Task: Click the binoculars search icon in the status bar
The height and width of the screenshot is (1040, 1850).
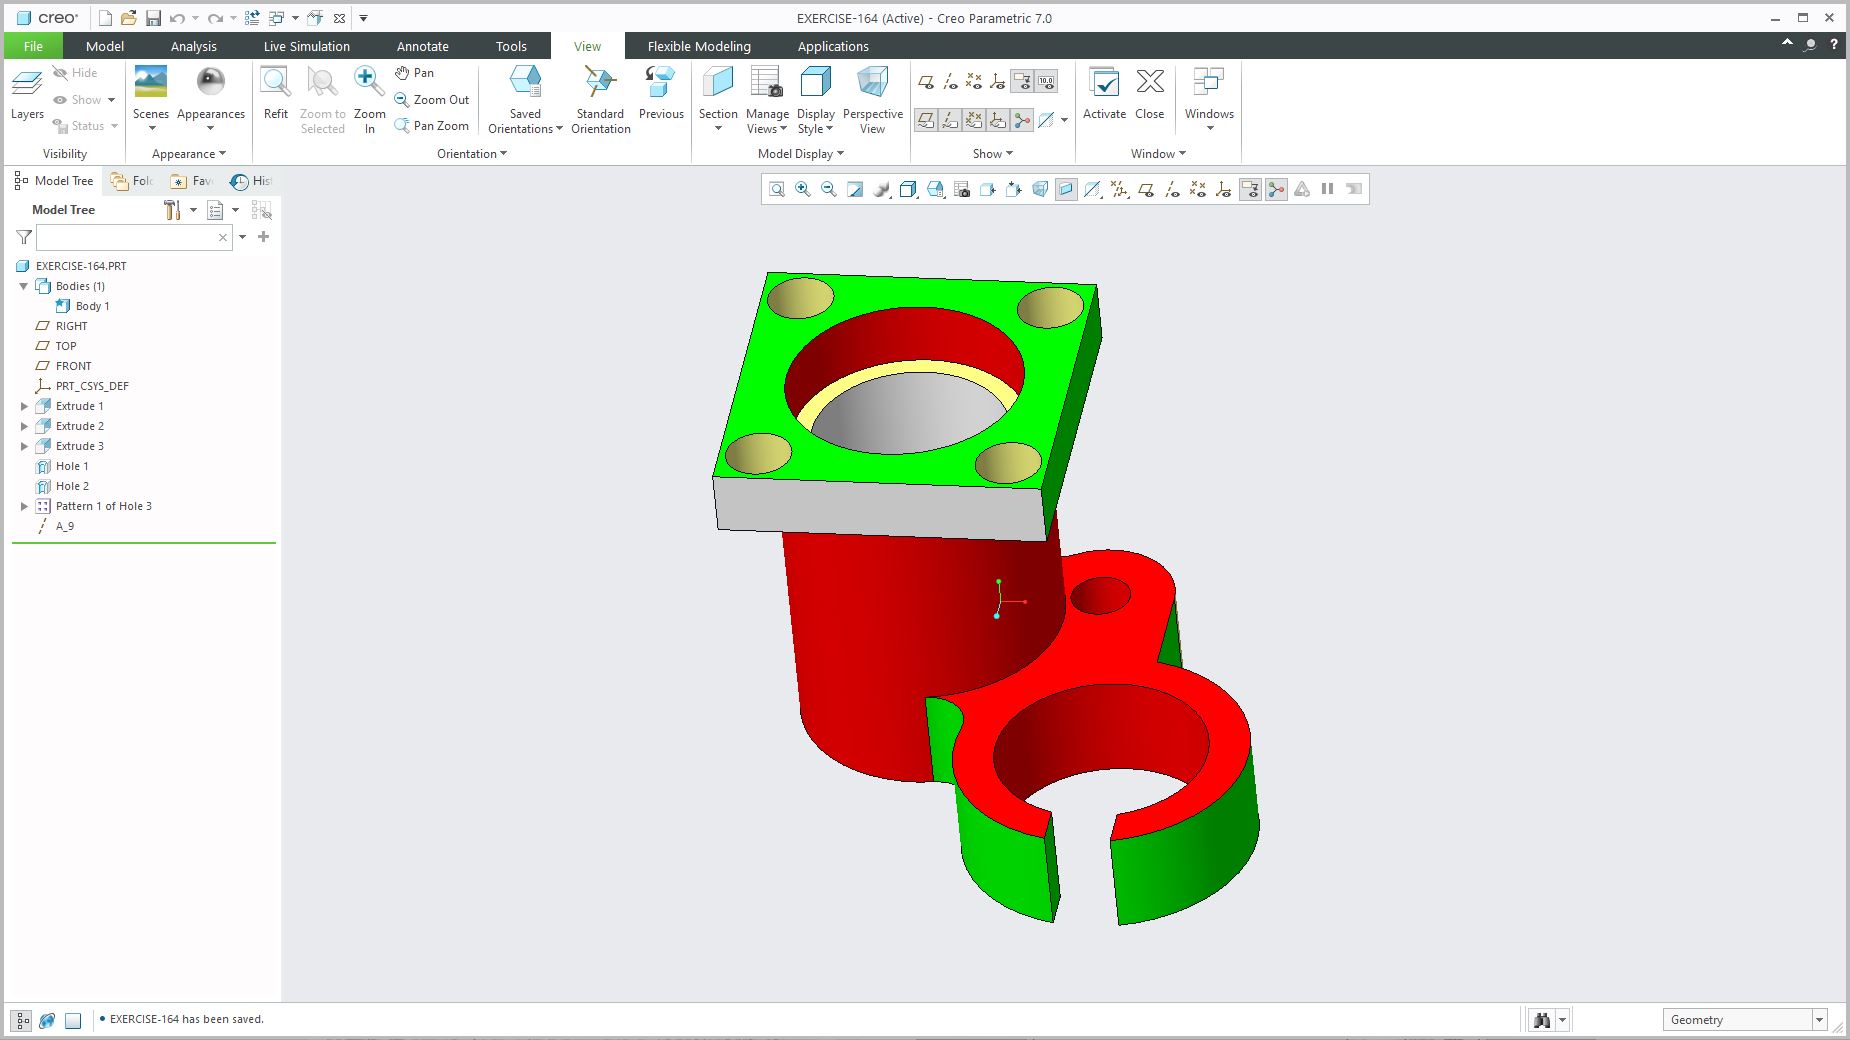Action: coord(1542,1020)
